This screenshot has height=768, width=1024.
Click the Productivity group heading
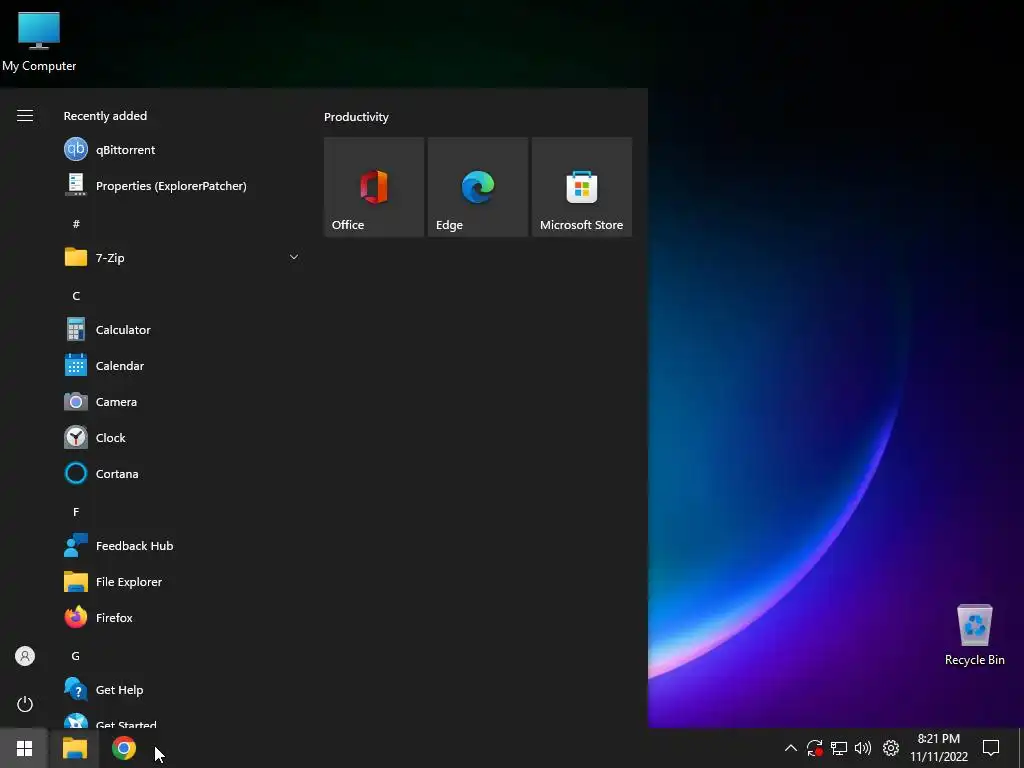point(356,117)
